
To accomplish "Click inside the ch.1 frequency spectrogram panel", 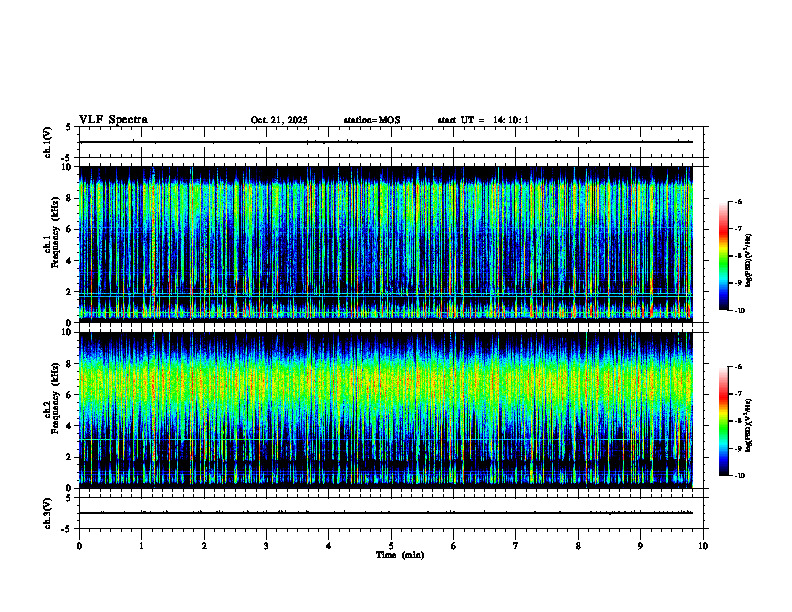I will (x=385, y=244).
